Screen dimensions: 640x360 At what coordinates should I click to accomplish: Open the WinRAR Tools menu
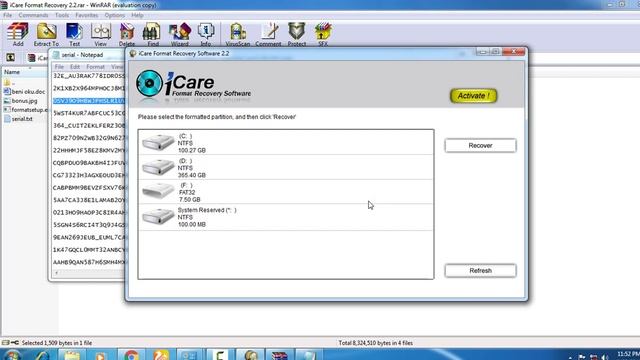click(x=62, y=15)
